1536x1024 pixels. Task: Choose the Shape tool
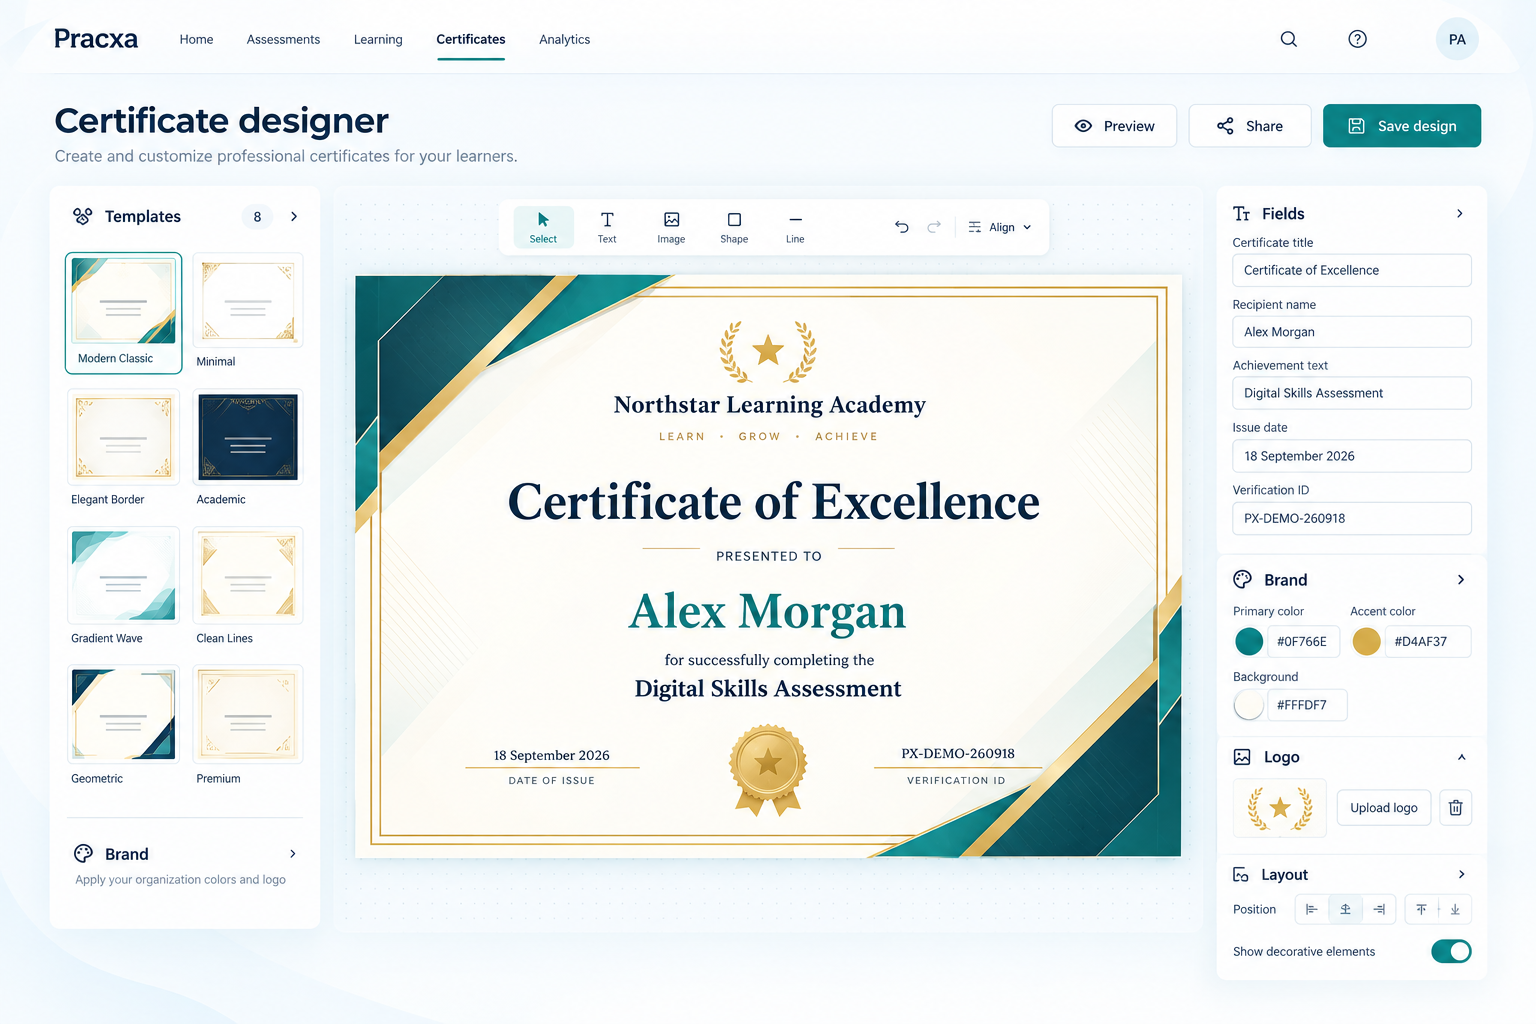coord(734,227)
